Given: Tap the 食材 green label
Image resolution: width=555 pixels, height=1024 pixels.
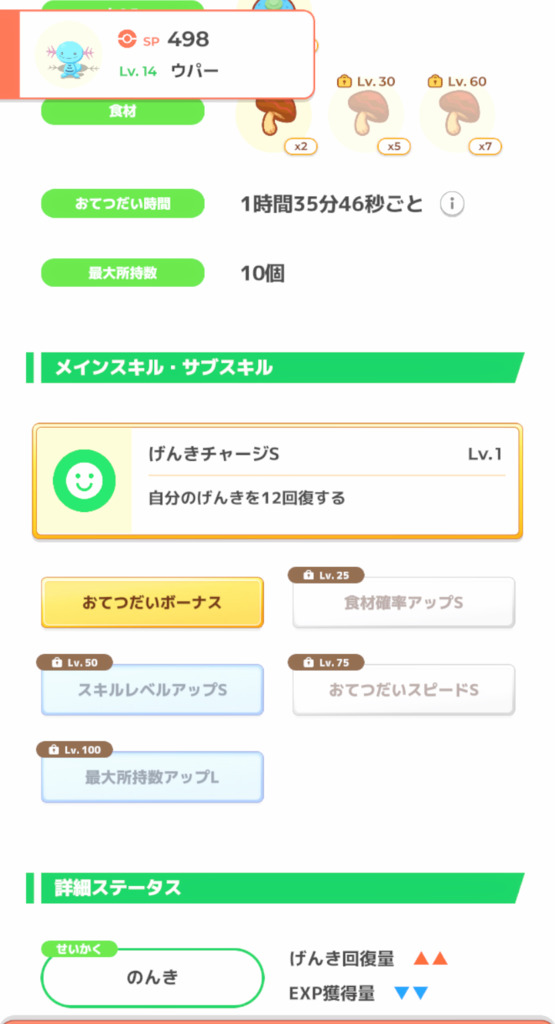Looking at the screenshot, I should [x=123, y=112].
